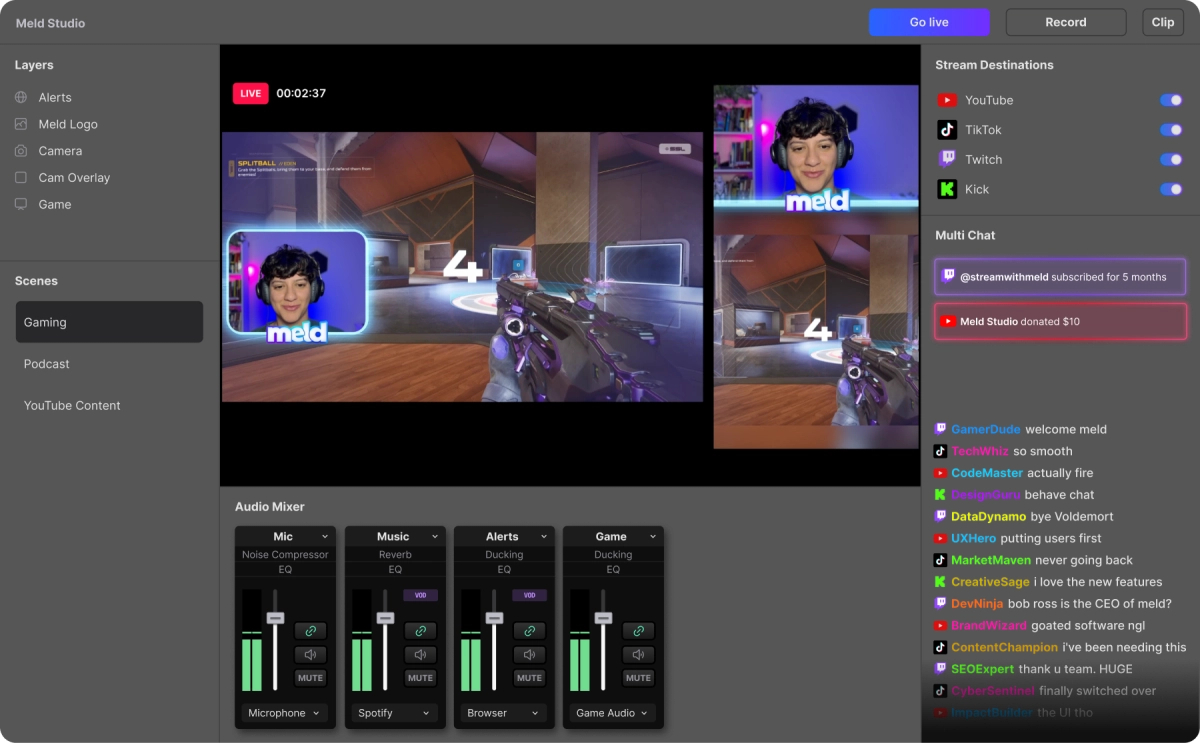
Task: Click the Meld Studio donated $10 card
Action: pos(1061,321)
